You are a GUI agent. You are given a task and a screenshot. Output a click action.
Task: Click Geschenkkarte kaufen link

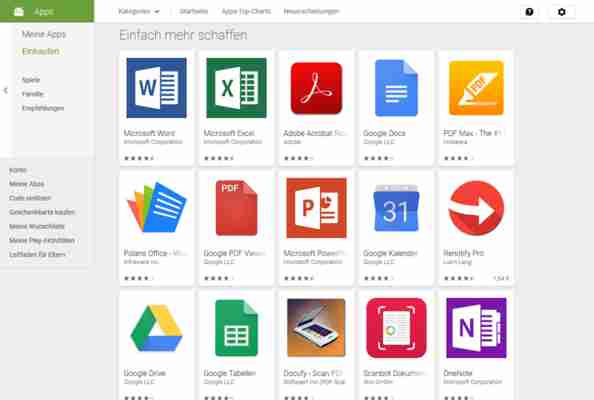point(42,212)
